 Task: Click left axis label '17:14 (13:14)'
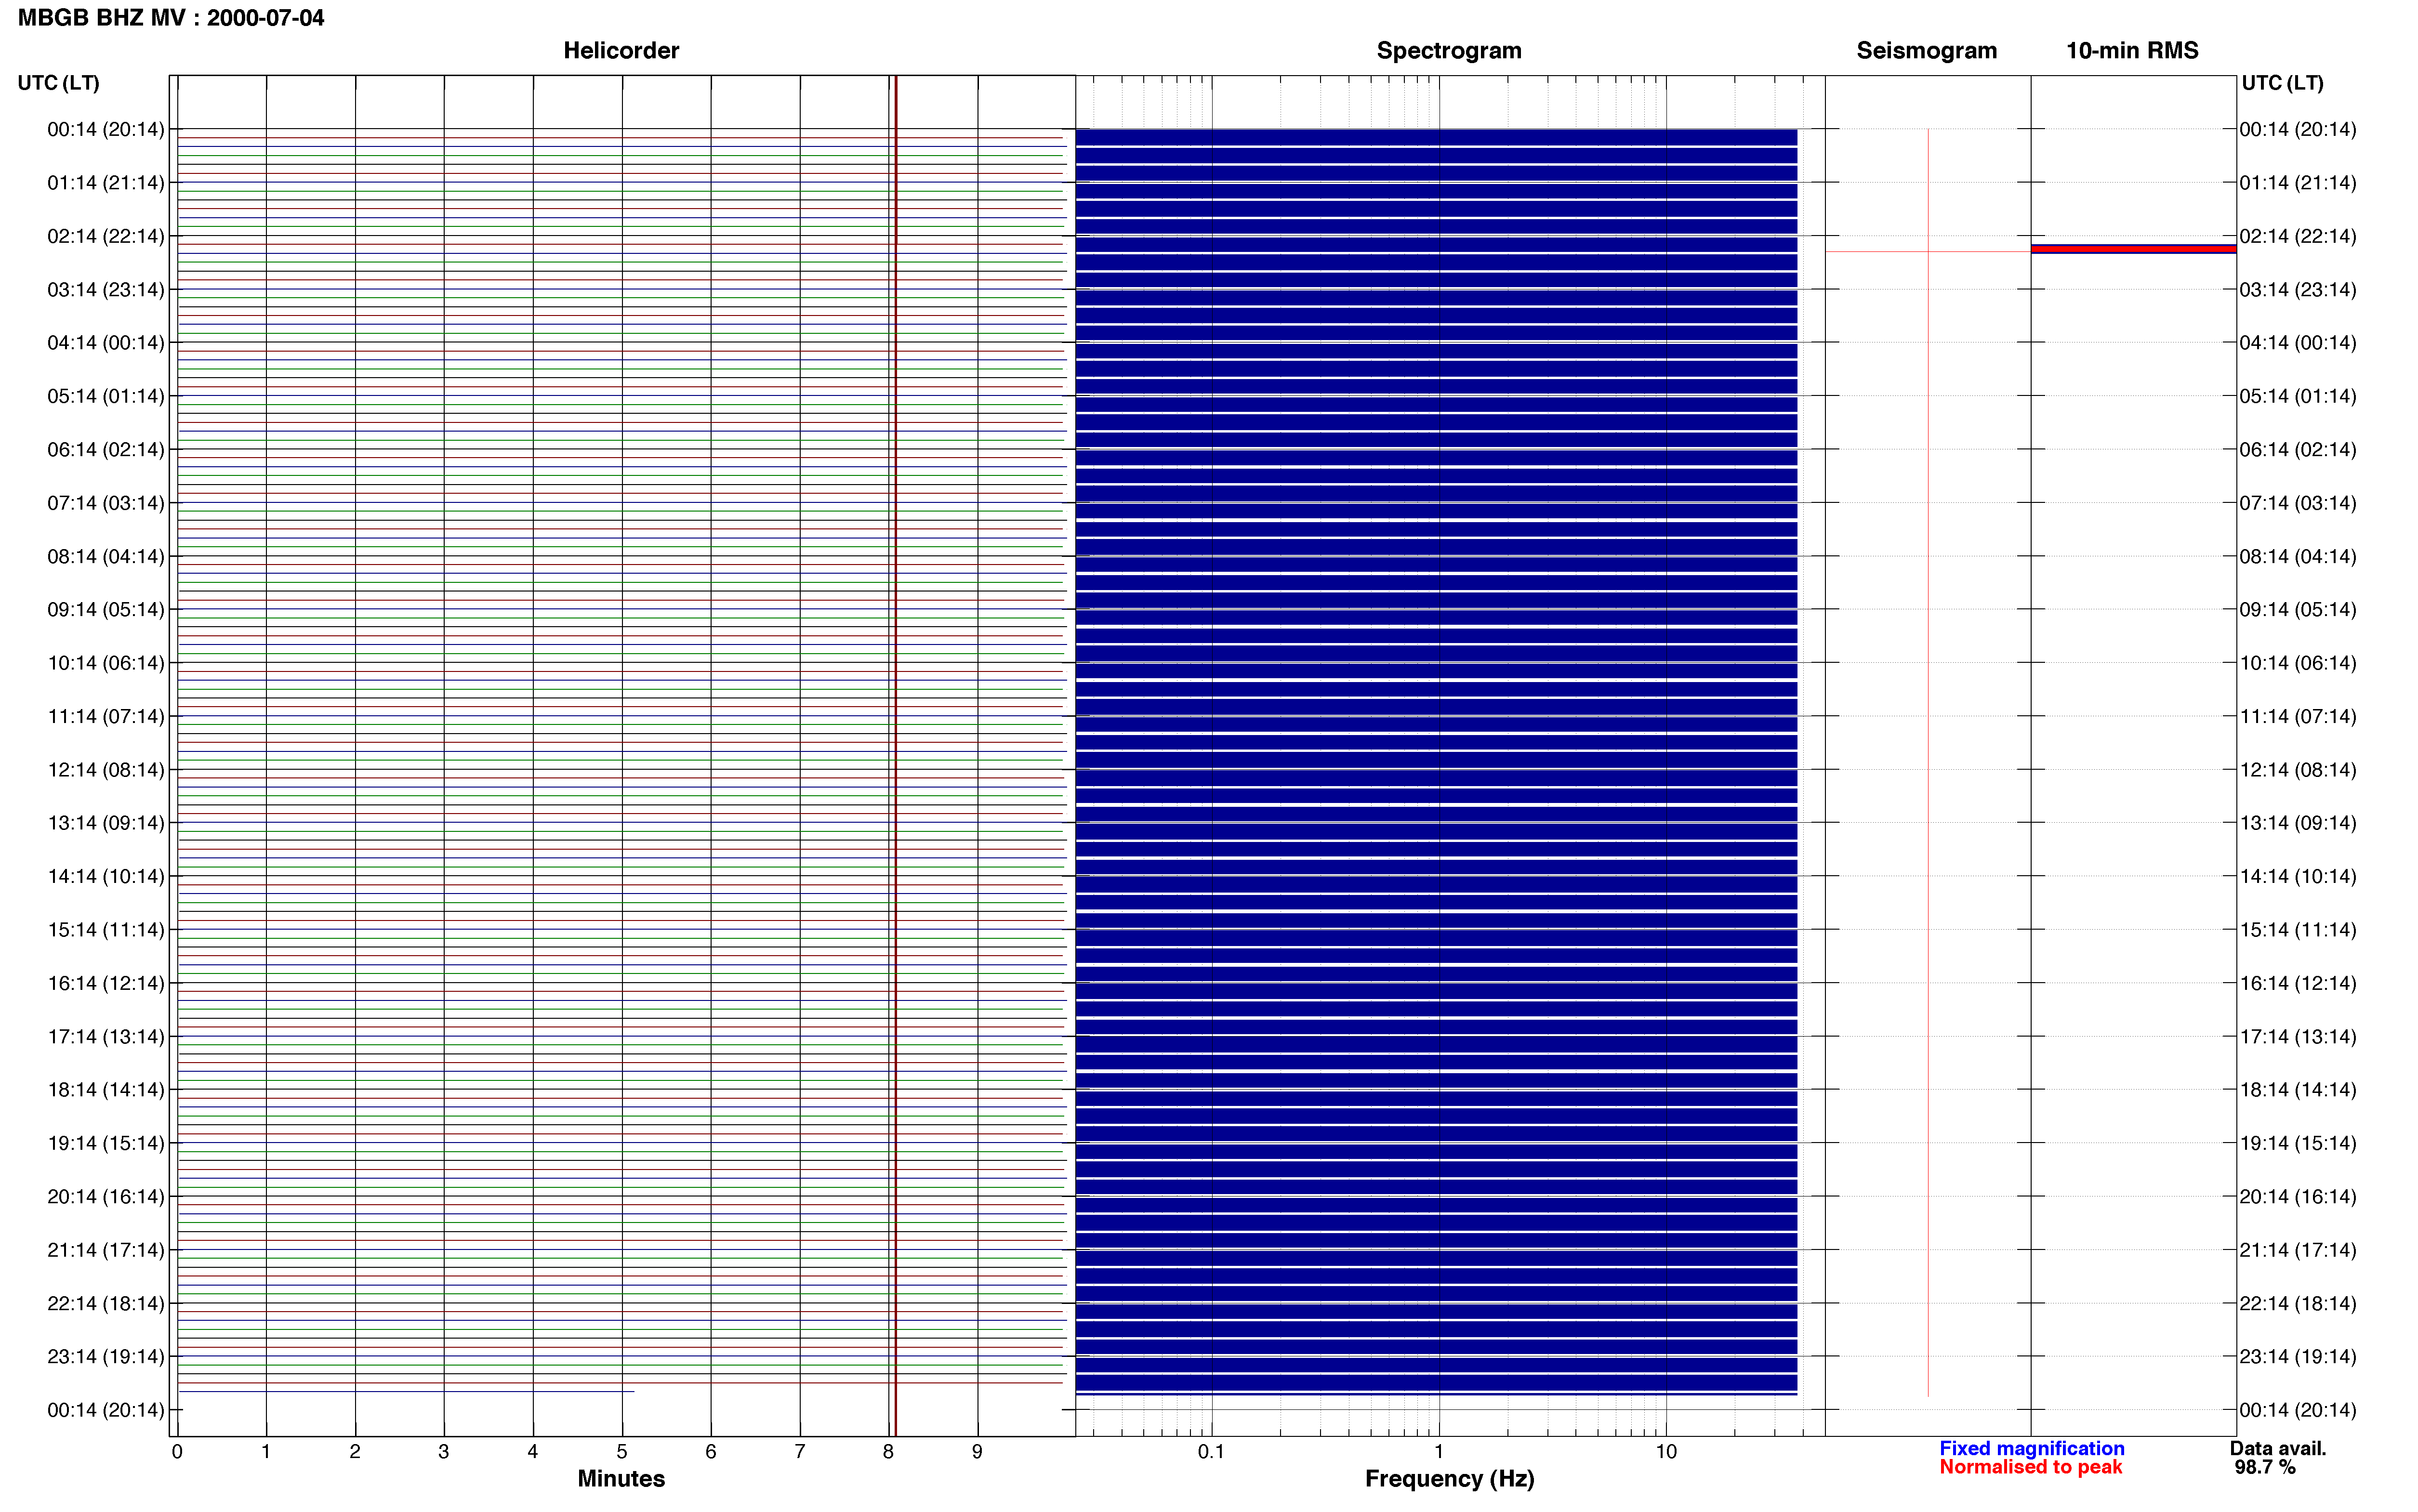(x=106, y=1036)
